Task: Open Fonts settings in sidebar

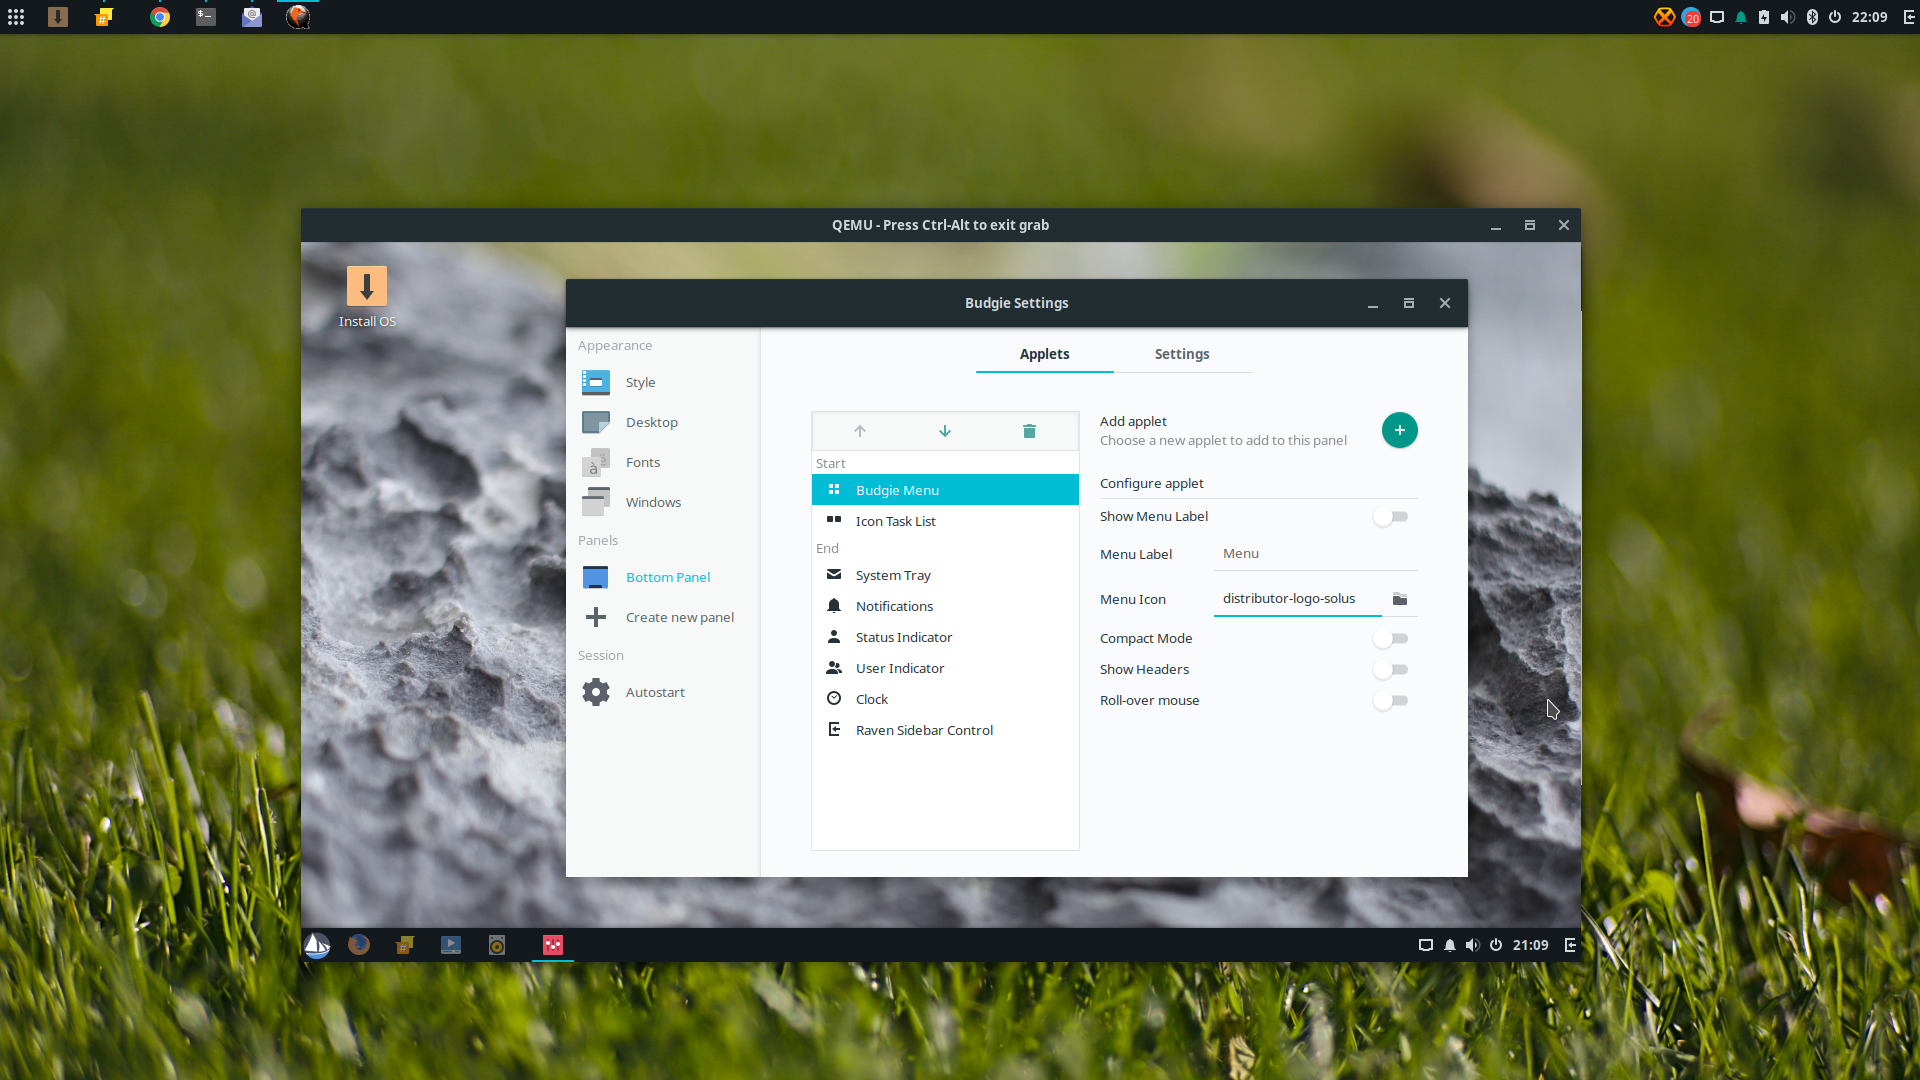Action: pyautogui.click(x=662, y=462)
